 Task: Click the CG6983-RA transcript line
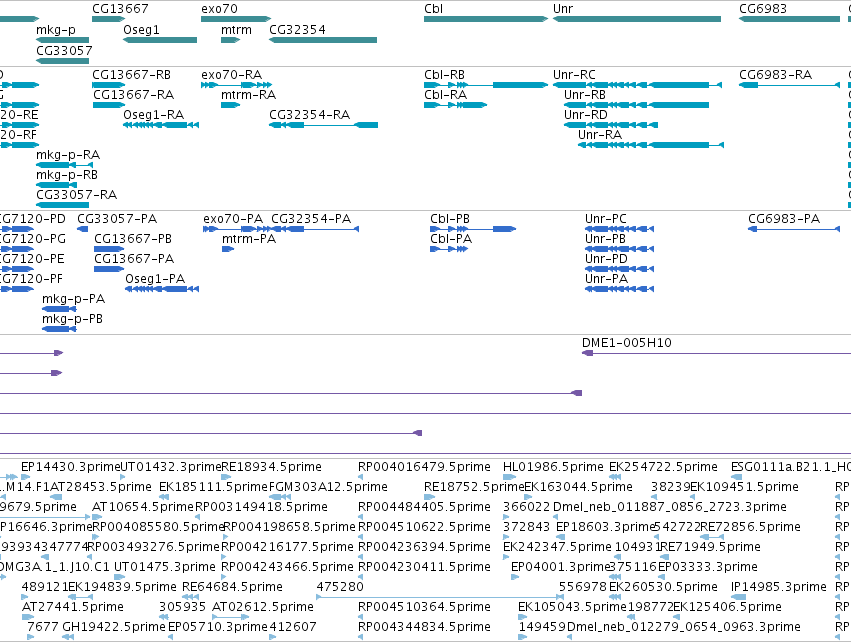(789, 85)
